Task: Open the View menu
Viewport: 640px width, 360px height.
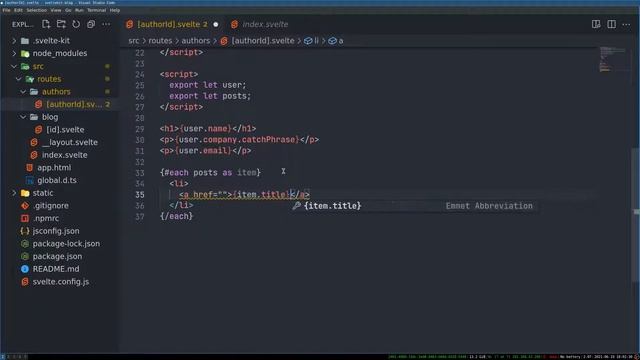Action: tap(56, 10)
